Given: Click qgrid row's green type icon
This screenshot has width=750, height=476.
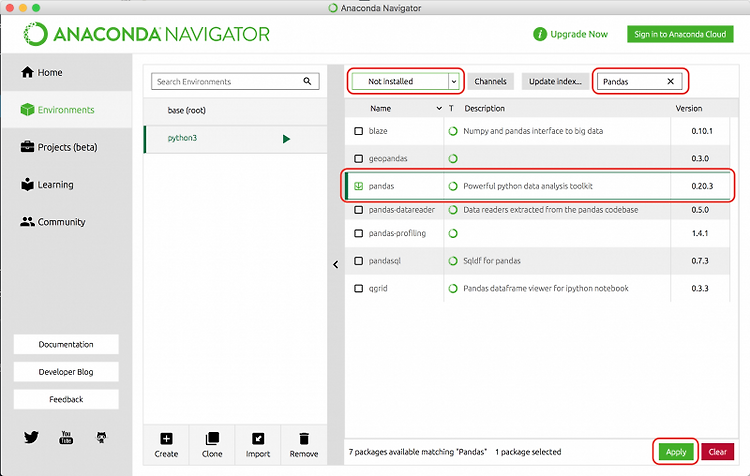Looking at the screenshot, I should click(x=452, y=288).
